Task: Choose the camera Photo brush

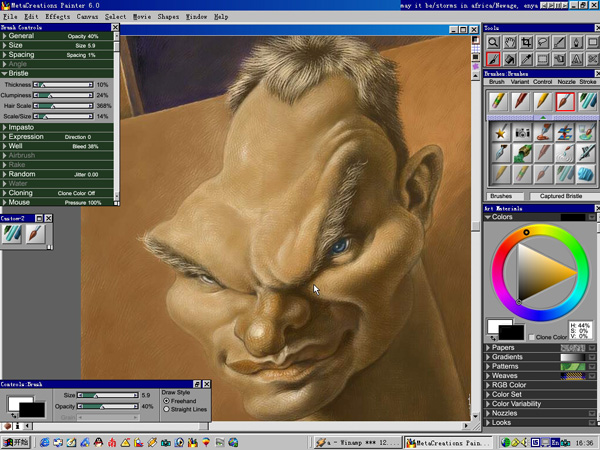Action: (x=522, y=132)
